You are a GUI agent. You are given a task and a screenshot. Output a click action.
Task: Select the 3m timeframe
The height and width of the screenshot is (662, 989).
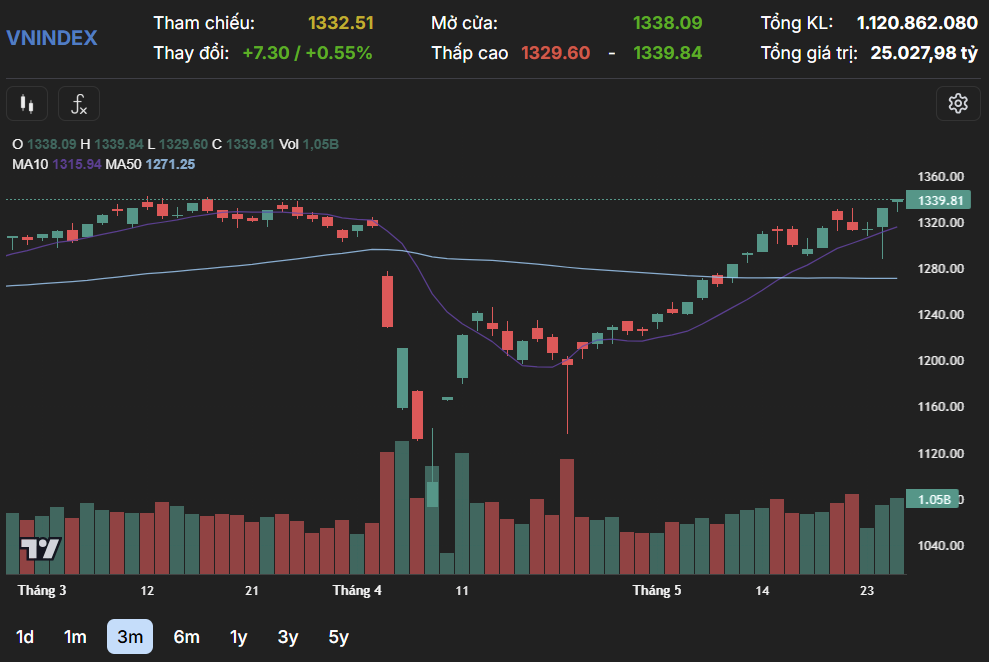(130, 637)
